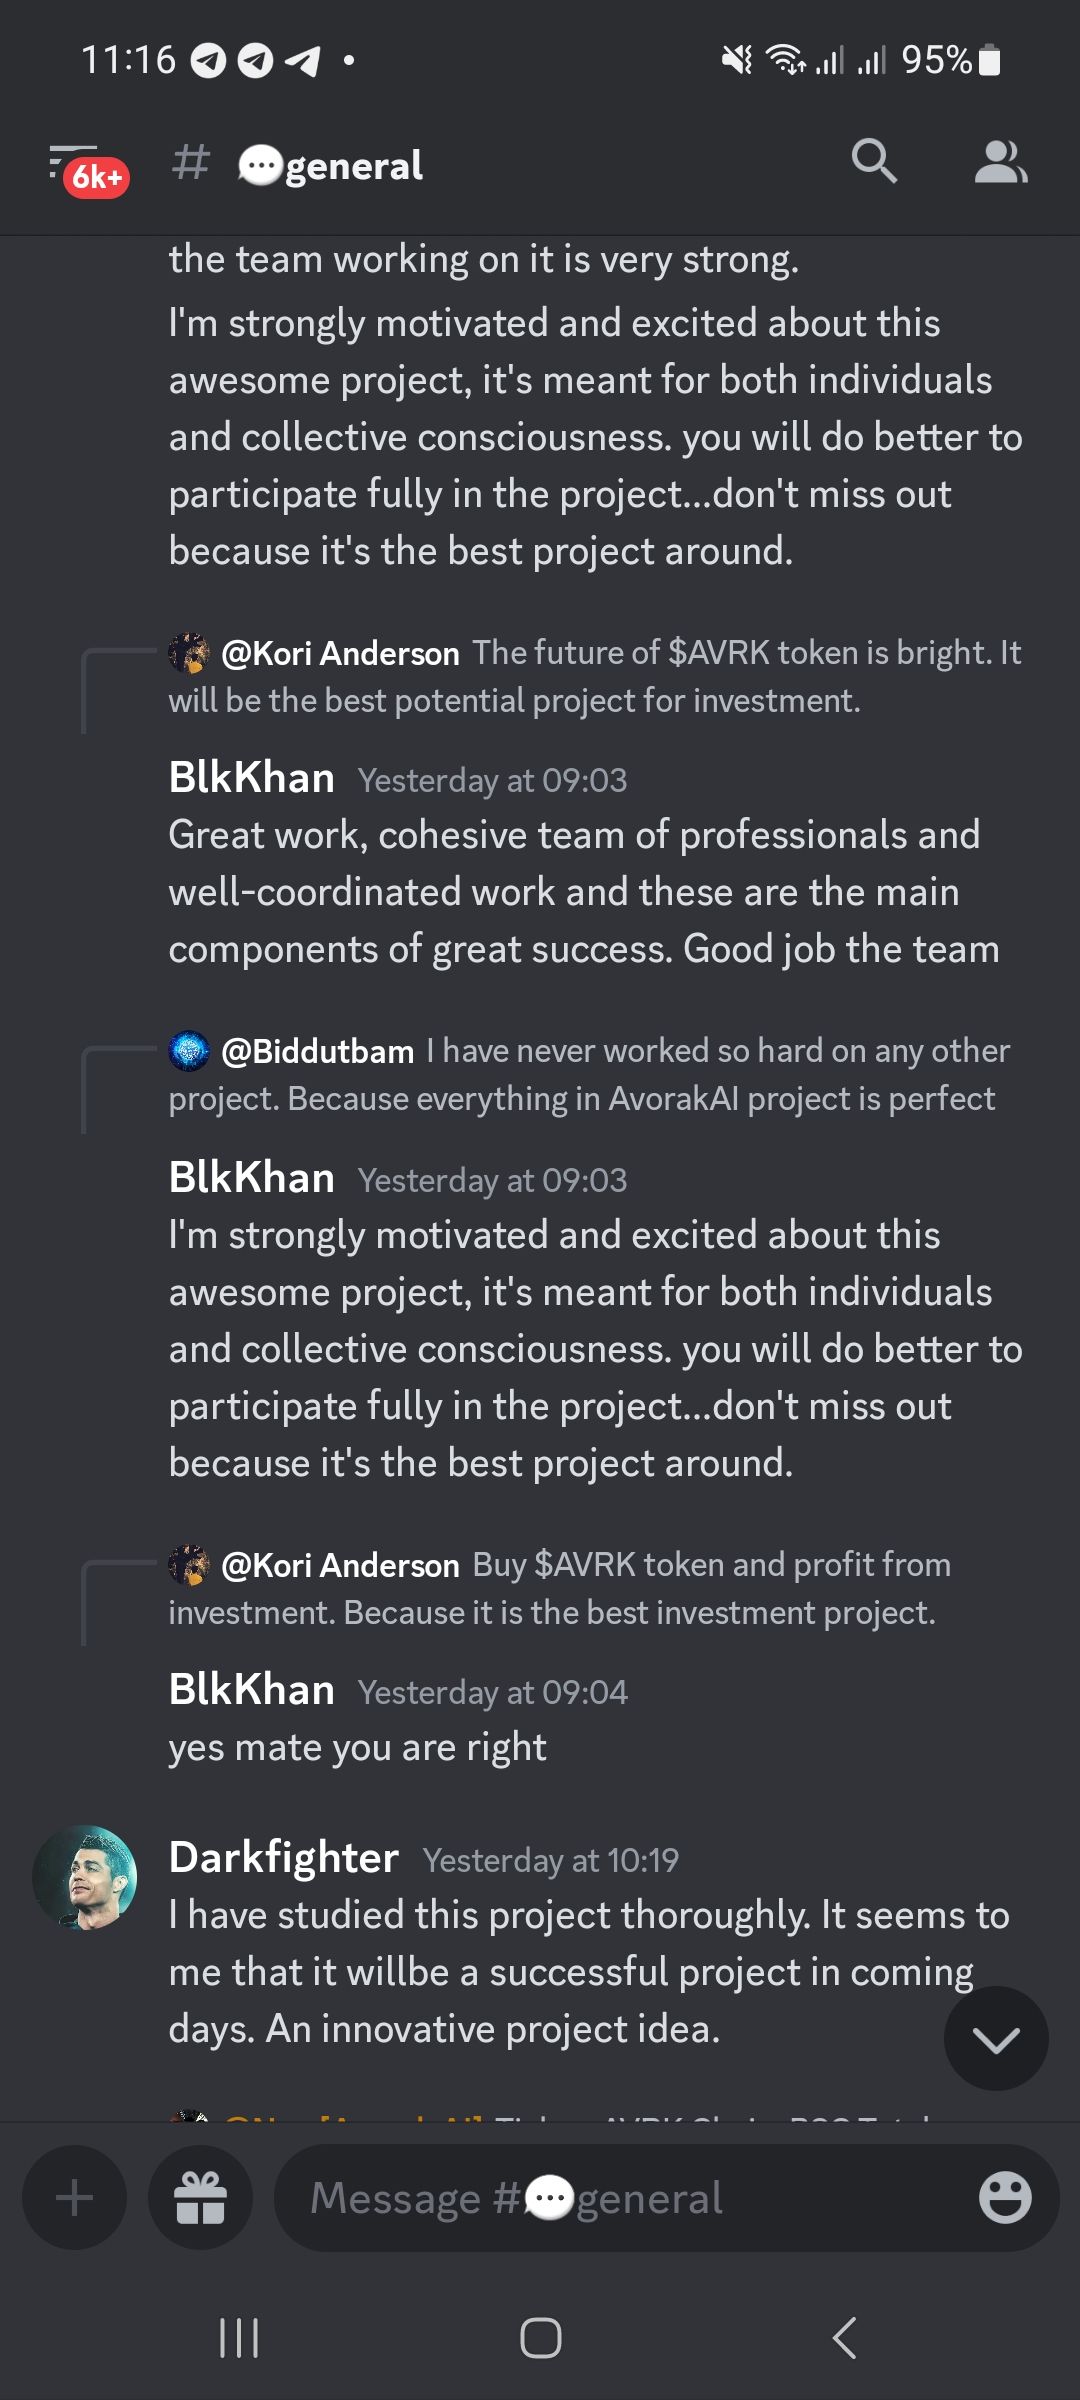Tap the Android home button

coord(540,2338)
